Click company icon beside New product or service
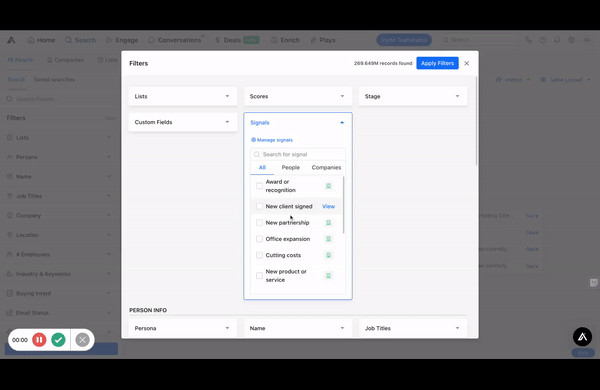 328,276
